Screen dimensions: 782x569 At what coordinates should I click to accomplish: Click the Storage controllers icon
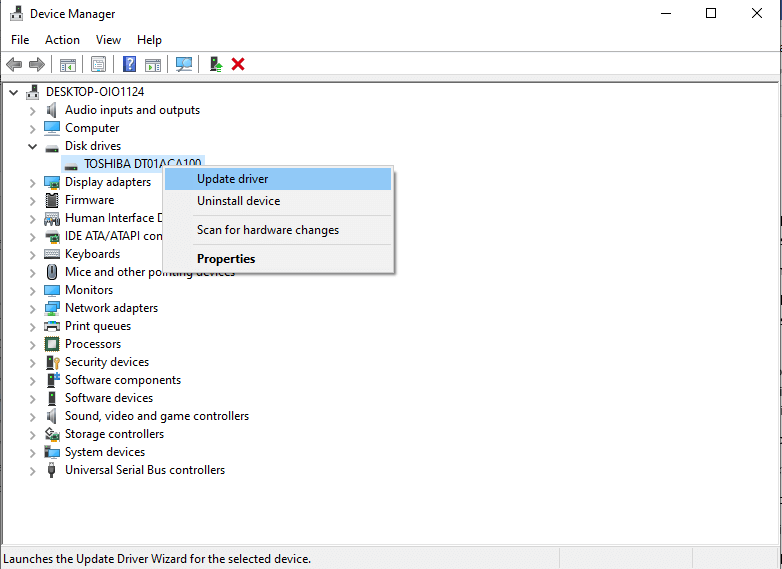coord(52,434)
